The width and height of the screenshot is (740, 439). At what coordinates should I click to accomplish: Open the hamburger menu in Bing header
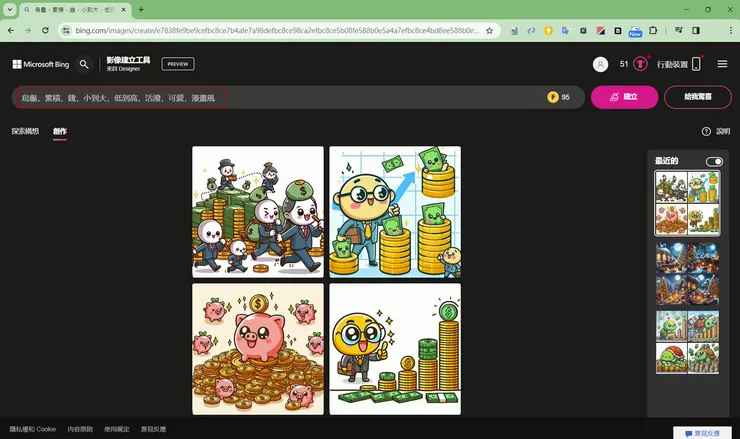tap(722, 64)
